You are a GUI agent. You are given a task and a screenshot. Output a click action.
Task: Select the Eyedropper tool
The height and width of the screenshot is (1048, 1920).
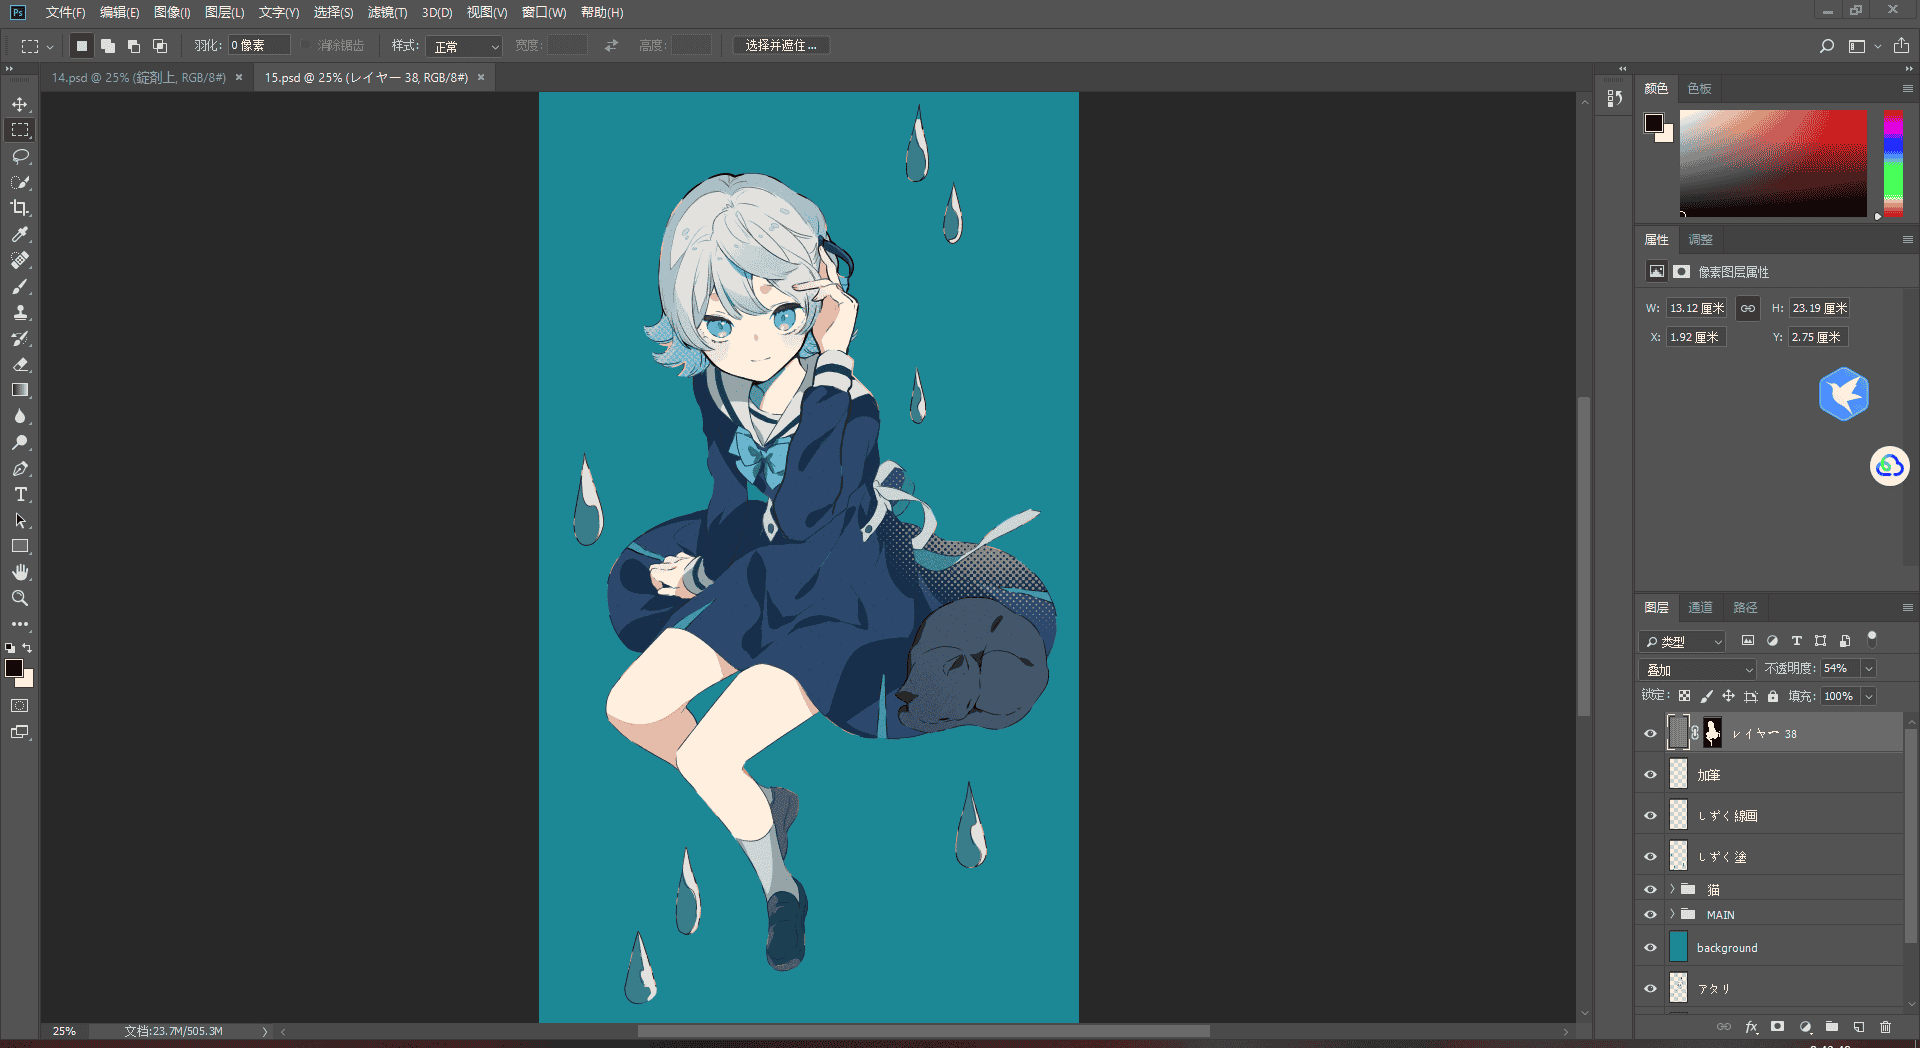click(20, 234)
